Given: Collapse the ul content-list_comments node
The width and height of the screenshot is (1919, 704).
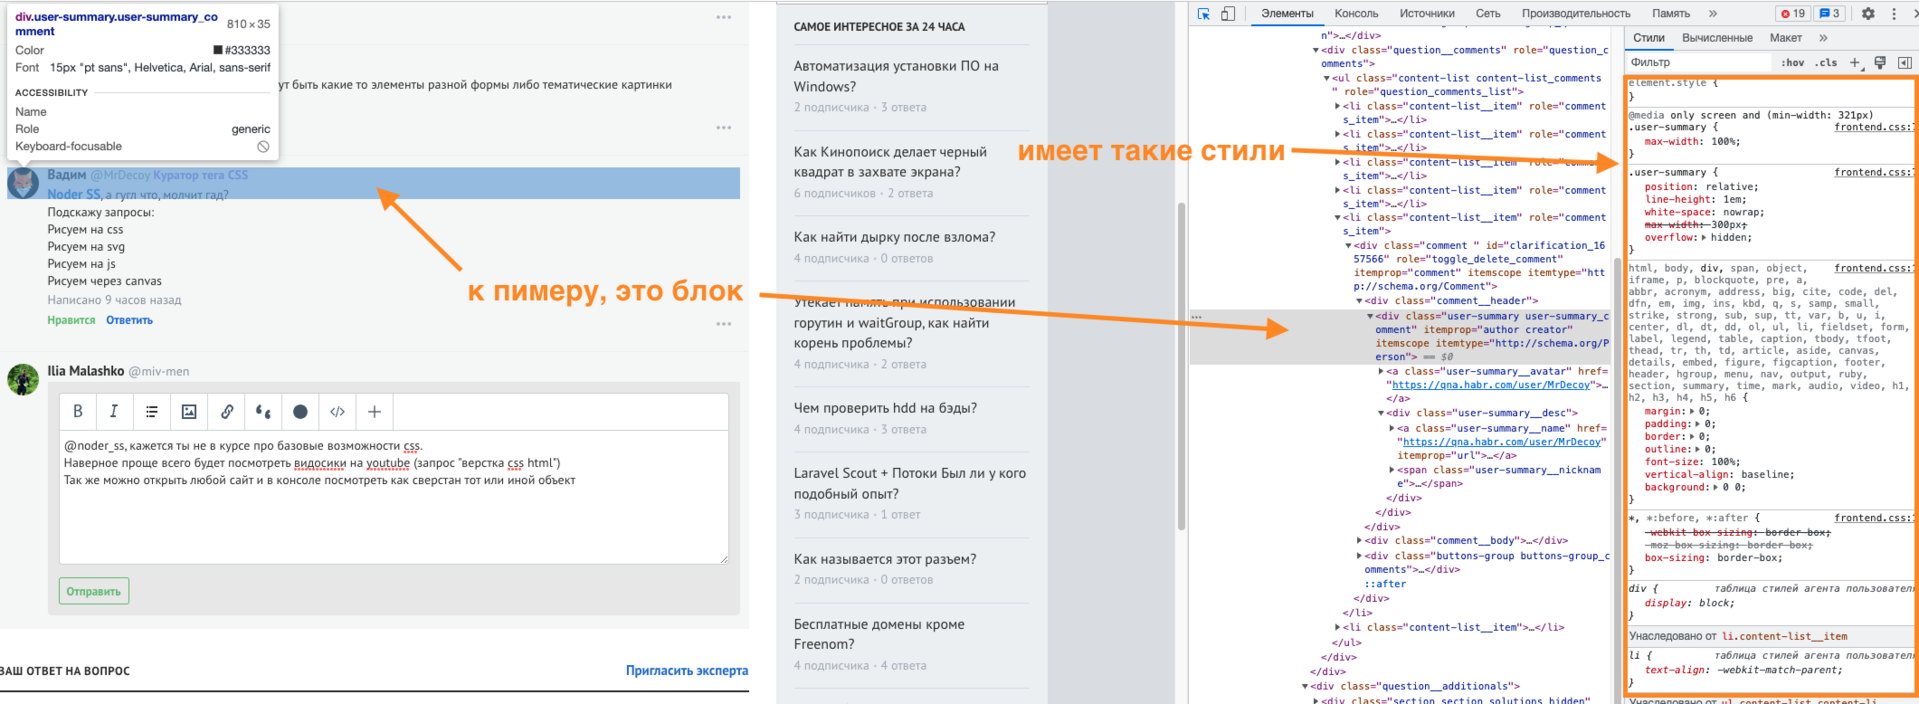Looking at the screenshot, I should (x=1327, y=78).
